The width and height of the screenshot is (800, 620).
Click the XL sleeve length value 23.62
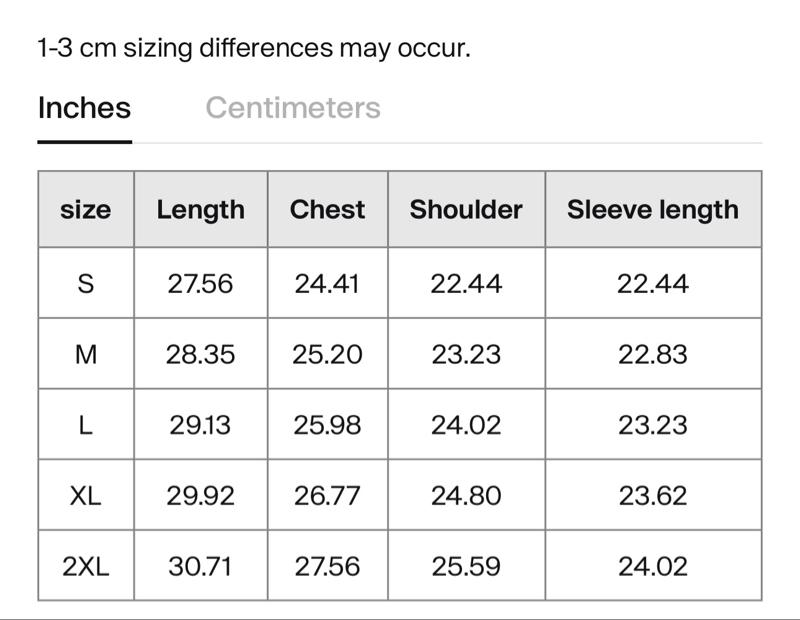click(x=652, y=495)
